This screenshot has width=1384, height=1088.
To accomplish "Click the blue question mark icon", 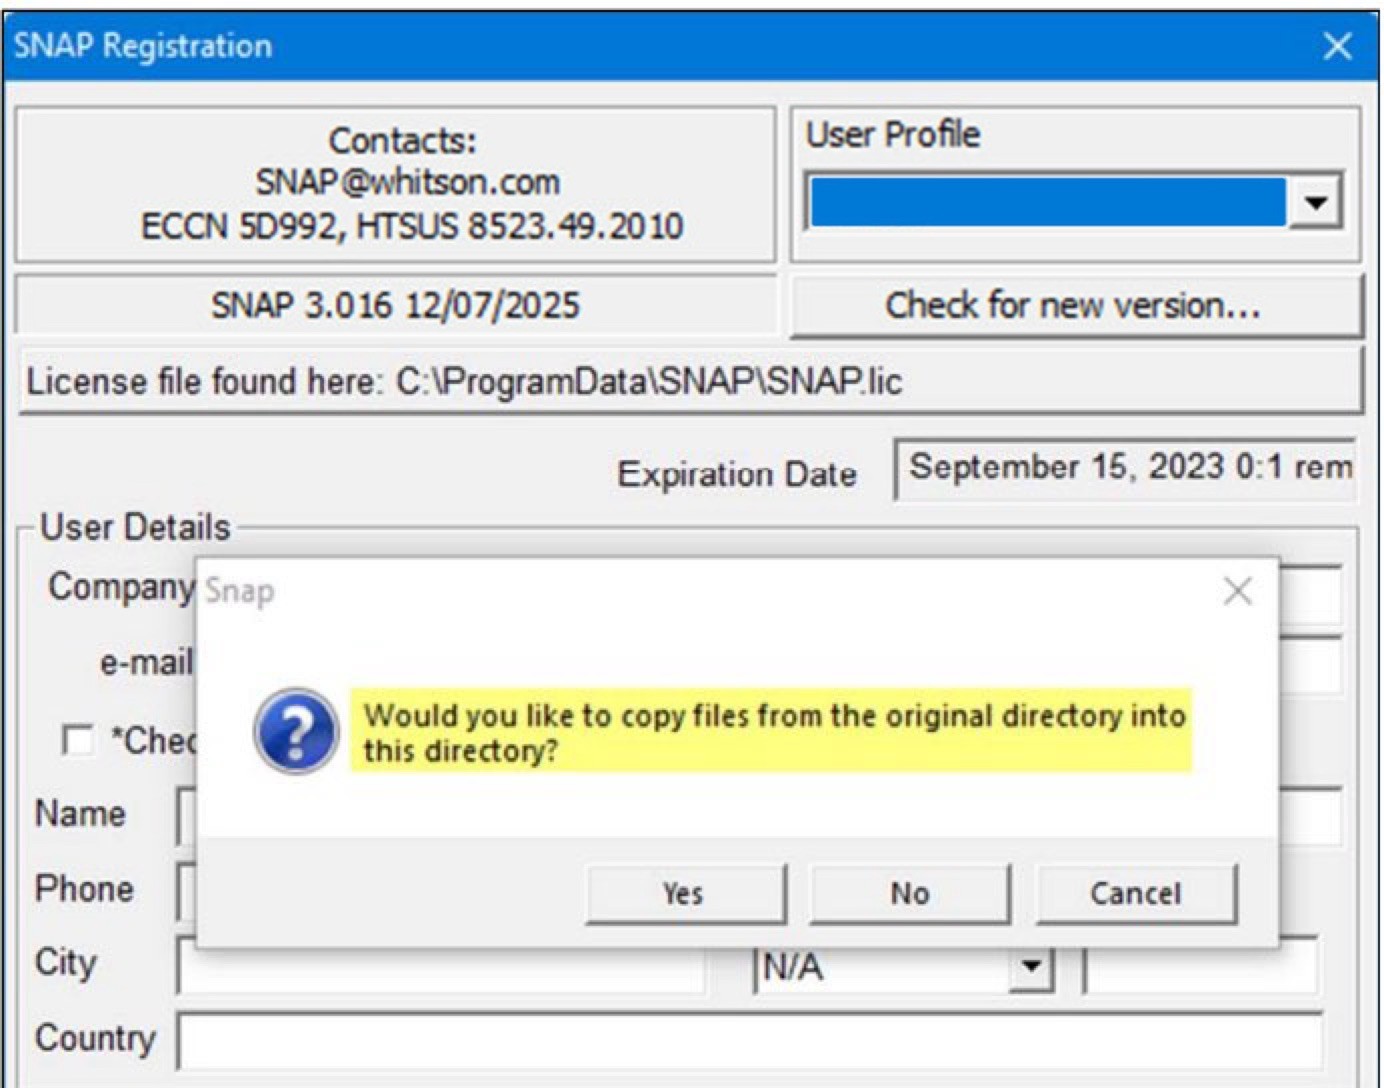I will coord(296,731).
